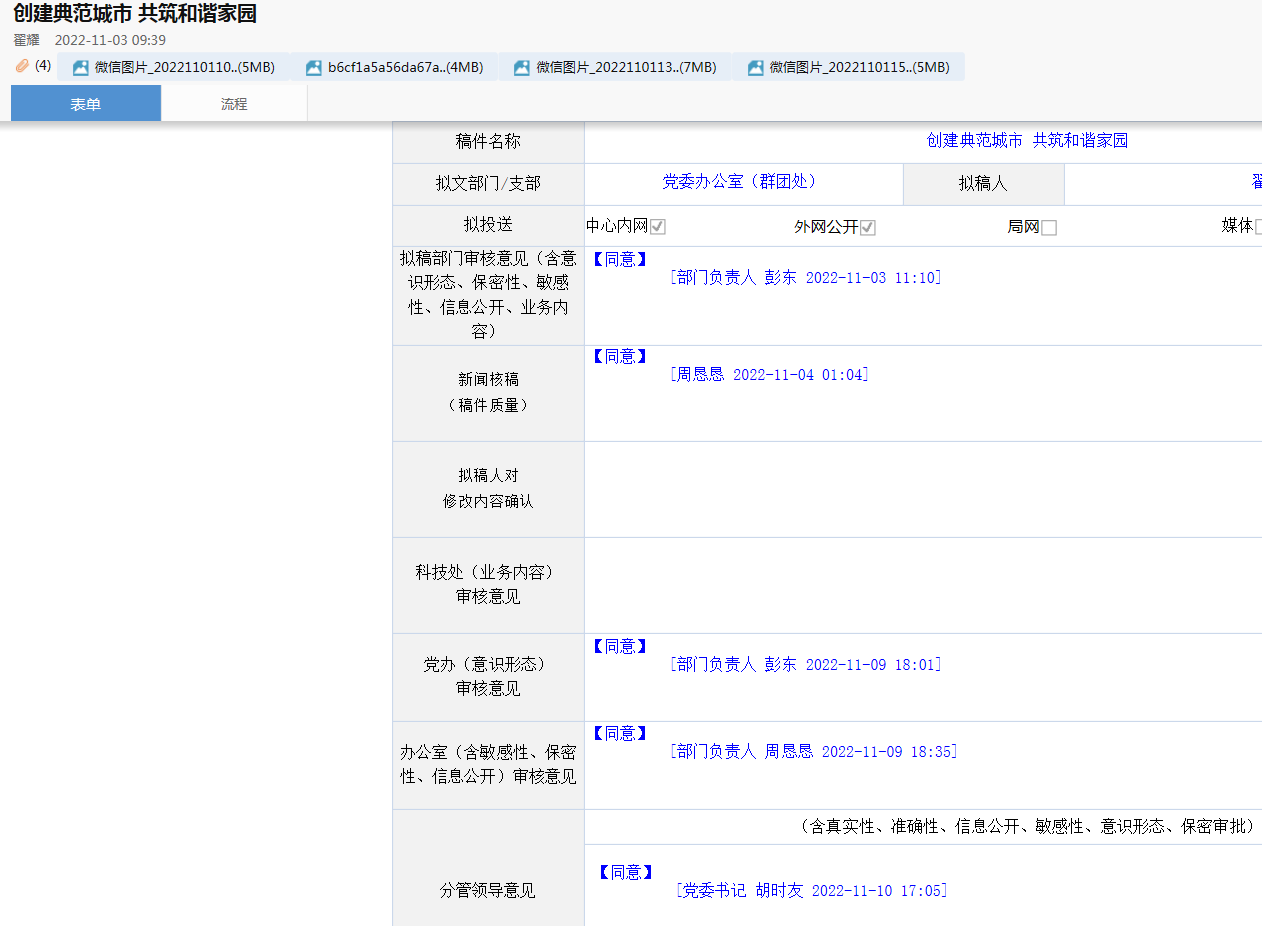Click the empty 科技处 审核意见 field
1262x926 pixels.
tap(922, 585)
